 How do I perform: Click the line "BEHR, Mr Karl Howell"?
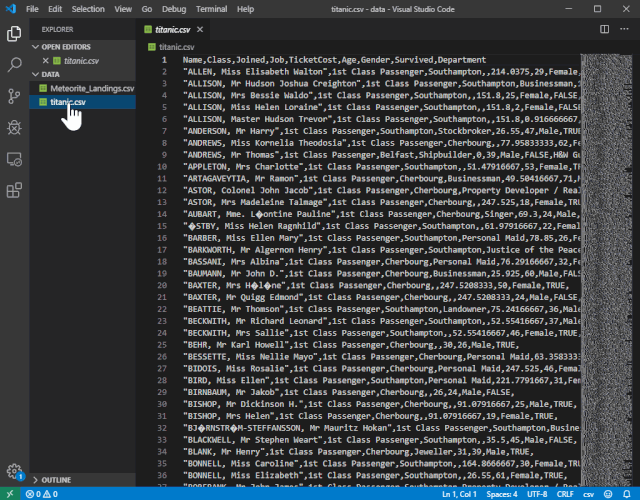(x=351, y=345)
